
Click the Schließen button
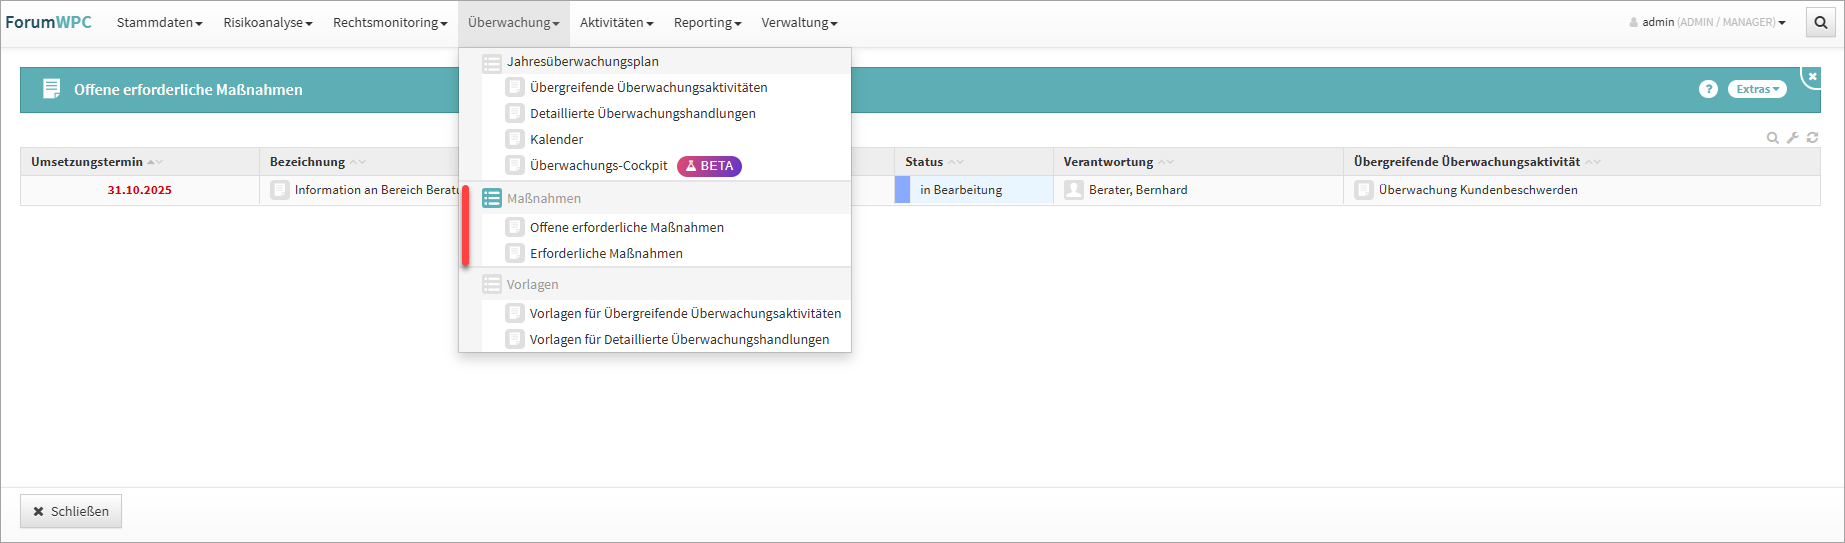pos(71,511)
